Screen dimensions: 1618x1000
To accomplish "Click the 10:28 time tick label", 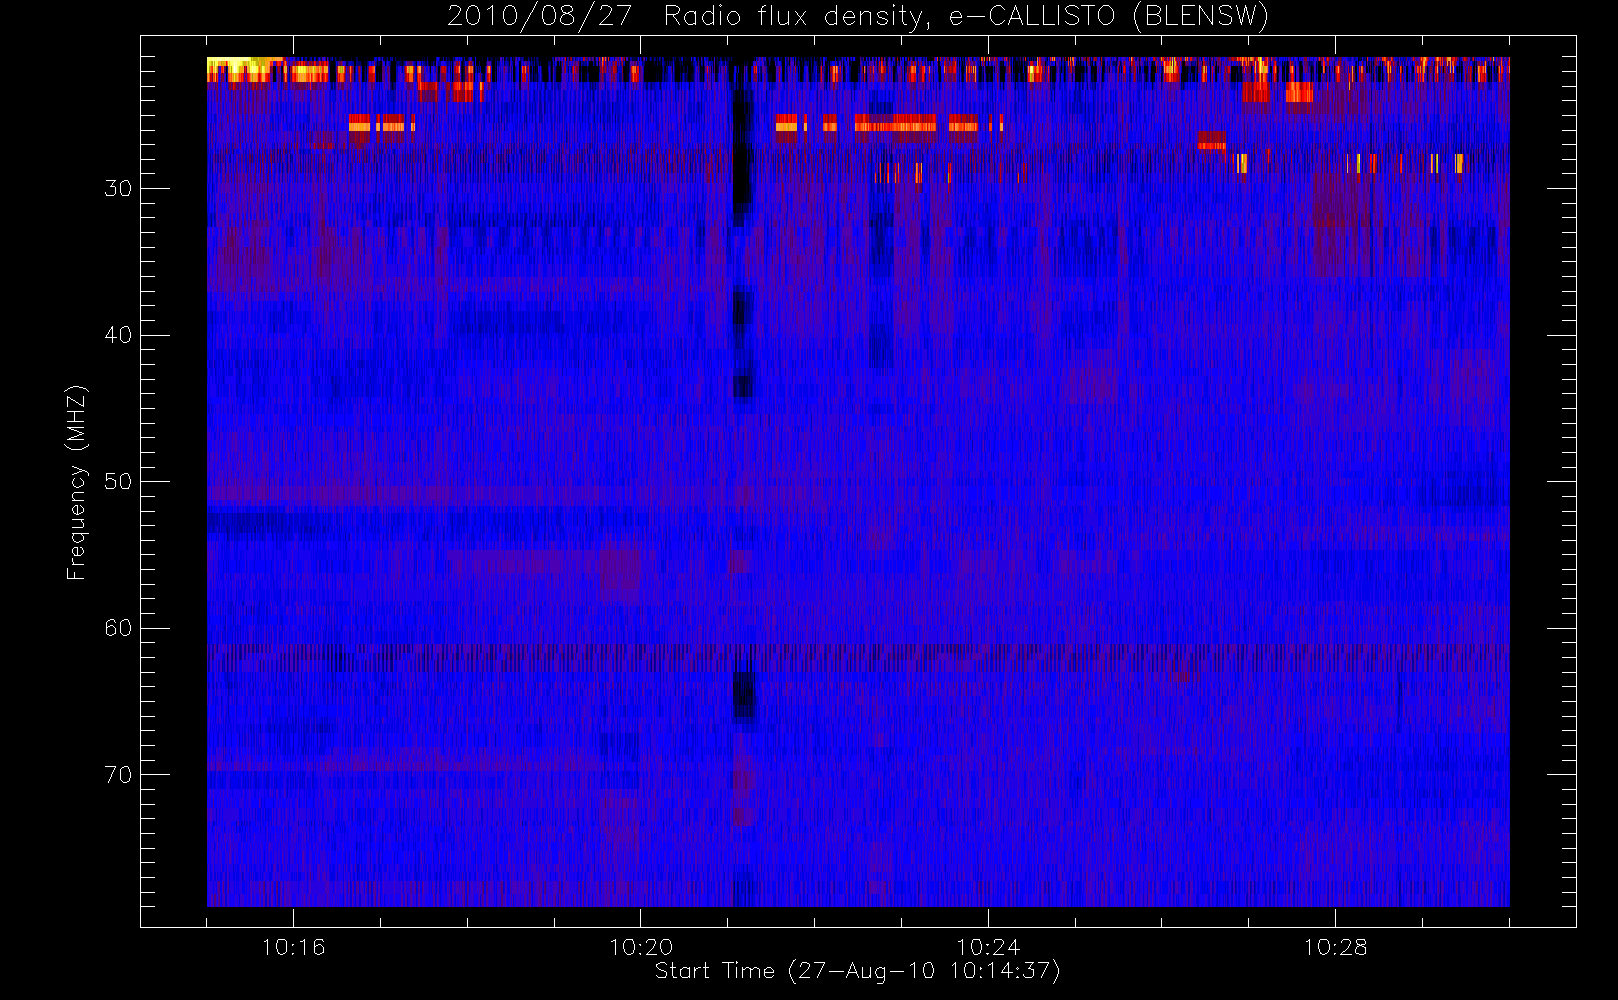I will 1335,947.
